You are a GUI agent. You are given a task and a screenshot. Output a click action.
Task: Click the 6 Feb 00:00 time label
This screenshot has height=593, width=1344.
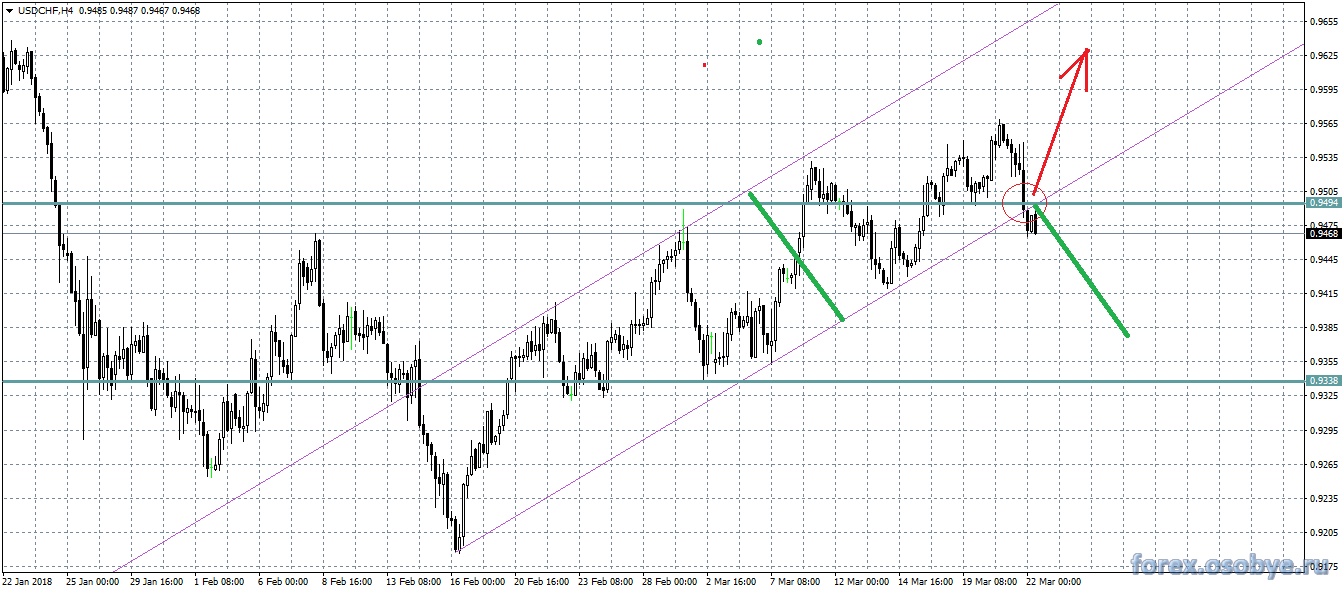(284, 580)
